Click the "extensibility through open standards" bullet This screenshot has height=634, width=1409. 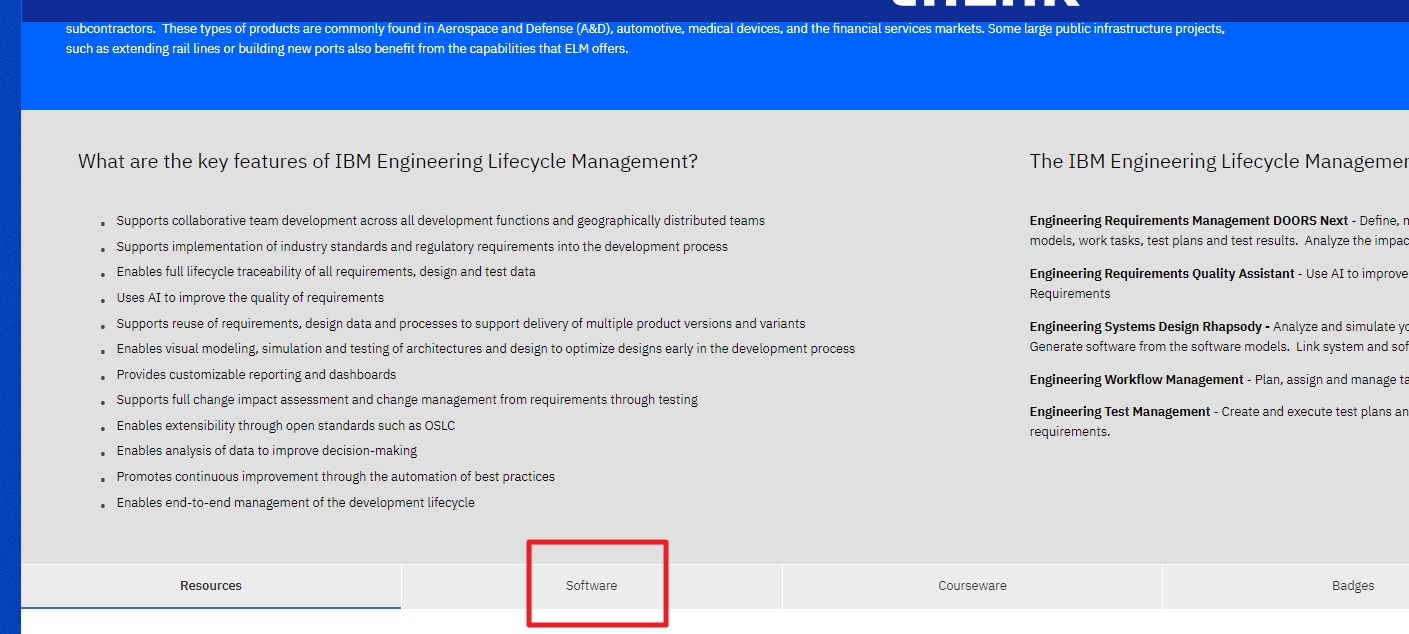click(x=286, y=426)
